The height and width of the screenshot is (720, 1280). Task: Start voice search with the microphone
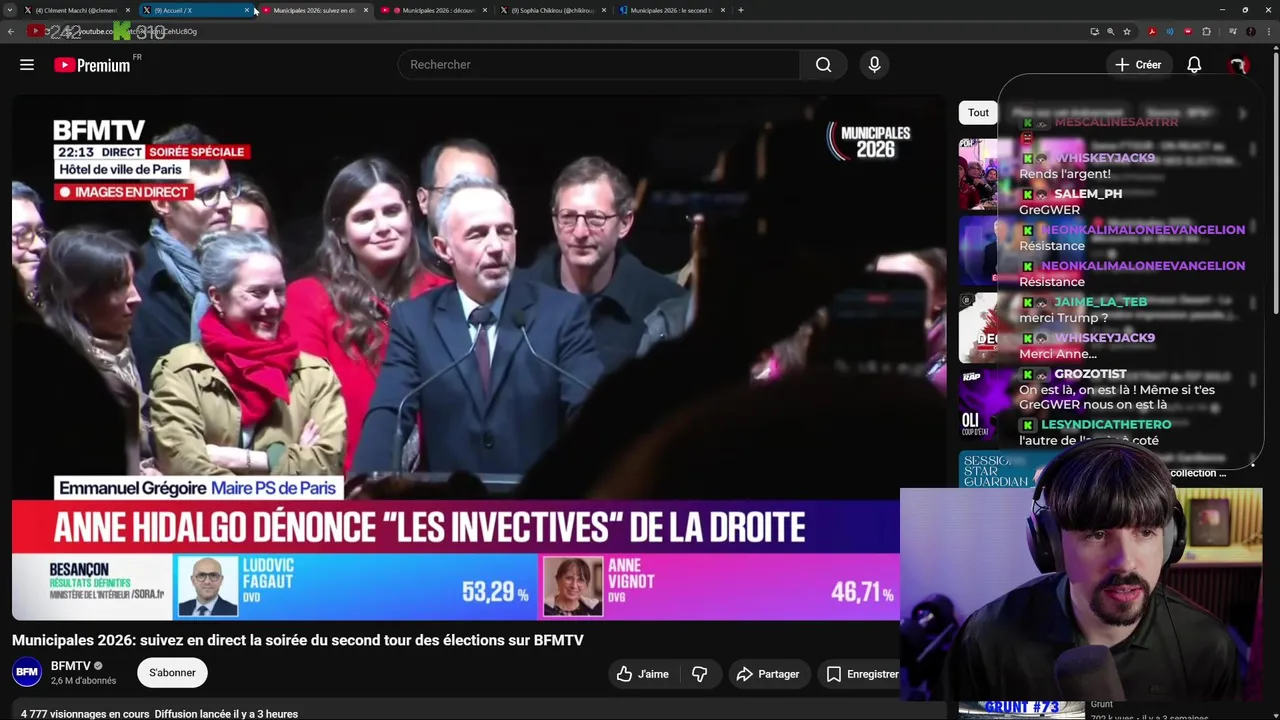tap(874, 65)
